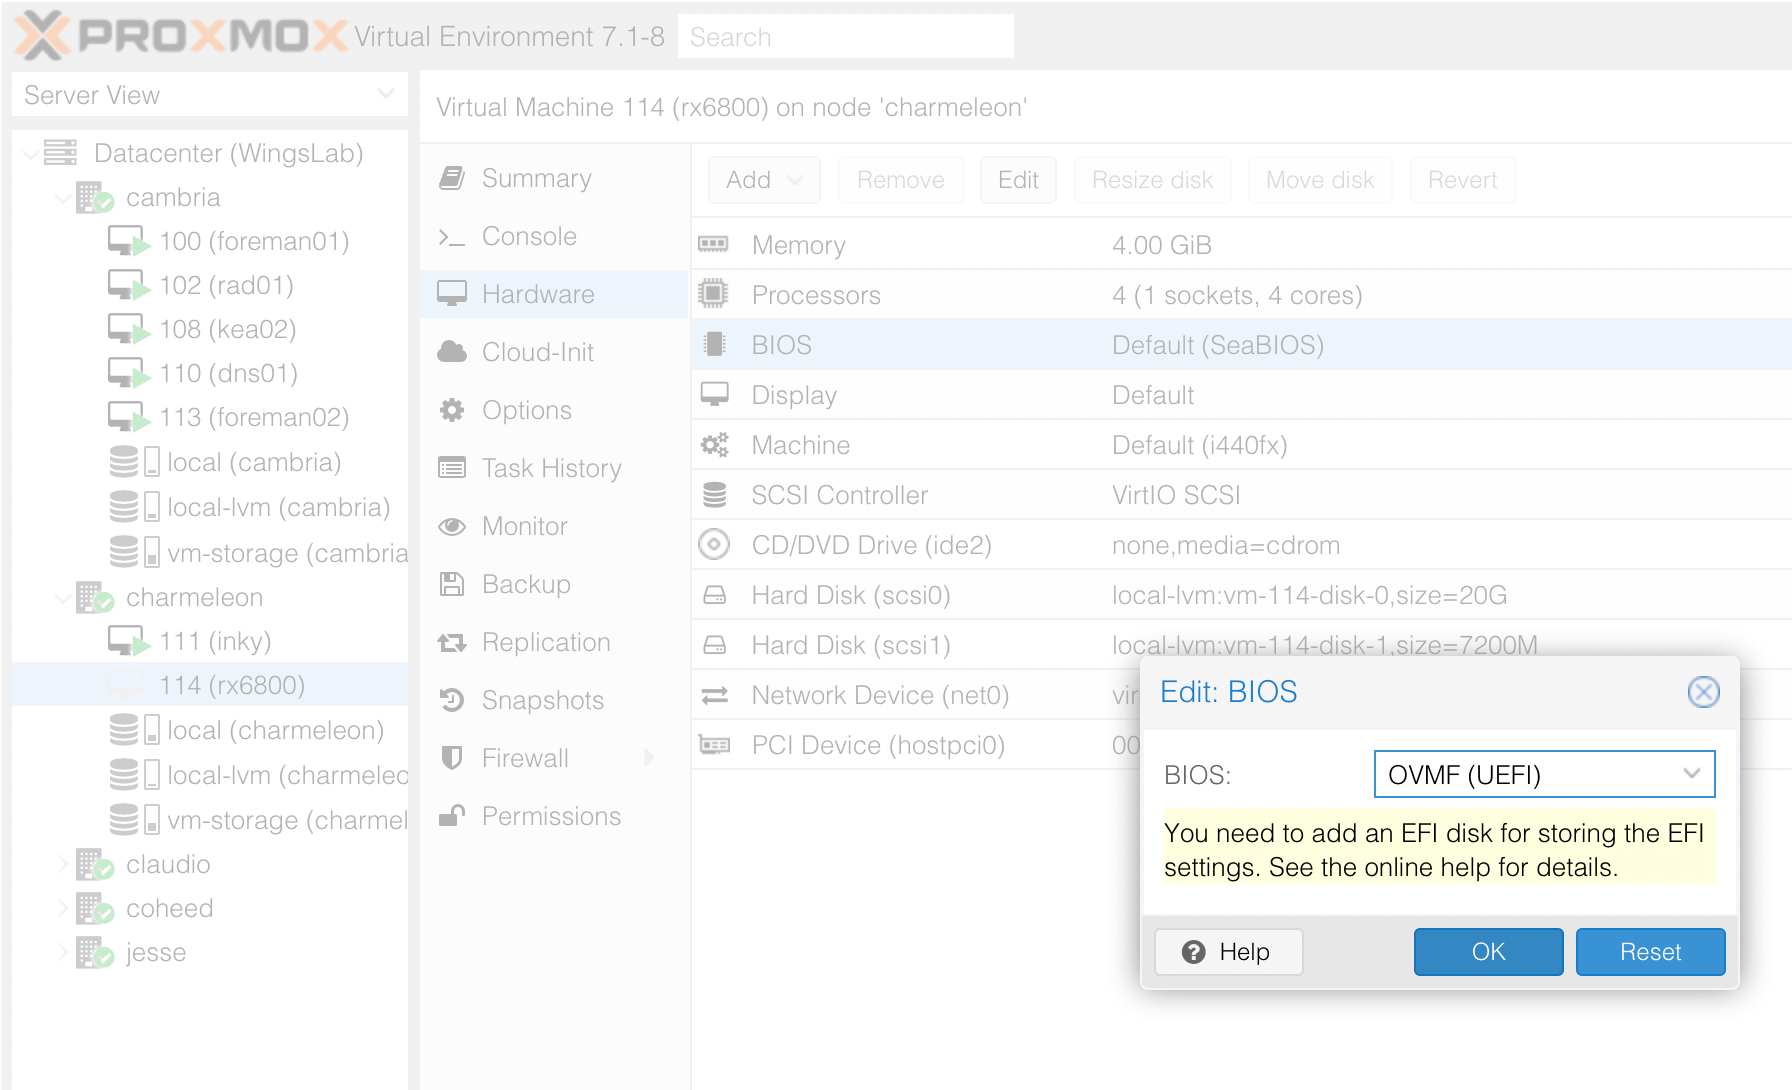Select 113 (foreman02) in tree
Screen dimensions: 1792x1090
pyautogui.click(x=210, y=417)
